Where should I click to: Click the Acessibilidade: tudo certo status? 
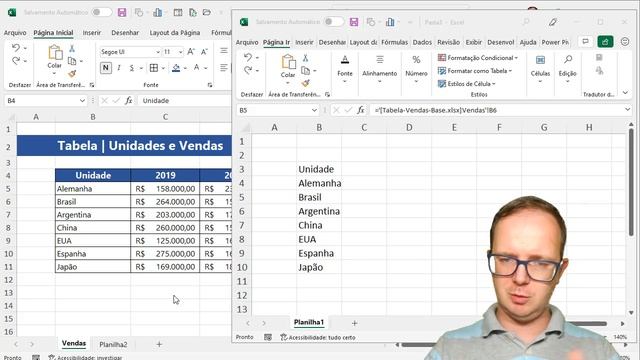pos(318,338)
